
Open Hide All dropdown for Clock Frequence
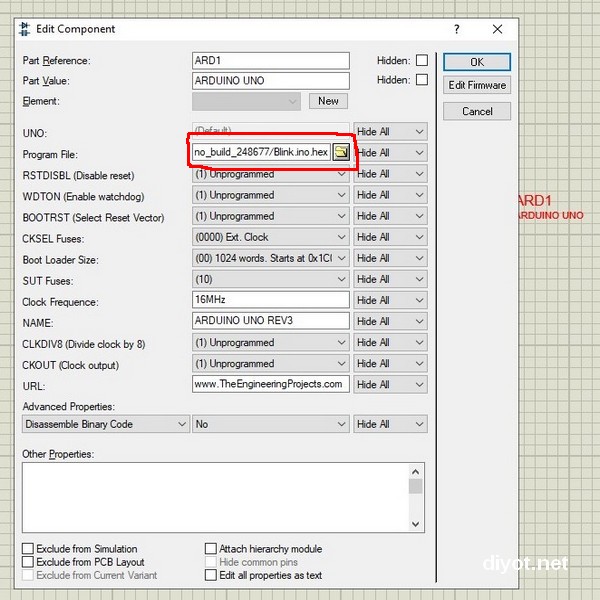(x=390, y=300)
